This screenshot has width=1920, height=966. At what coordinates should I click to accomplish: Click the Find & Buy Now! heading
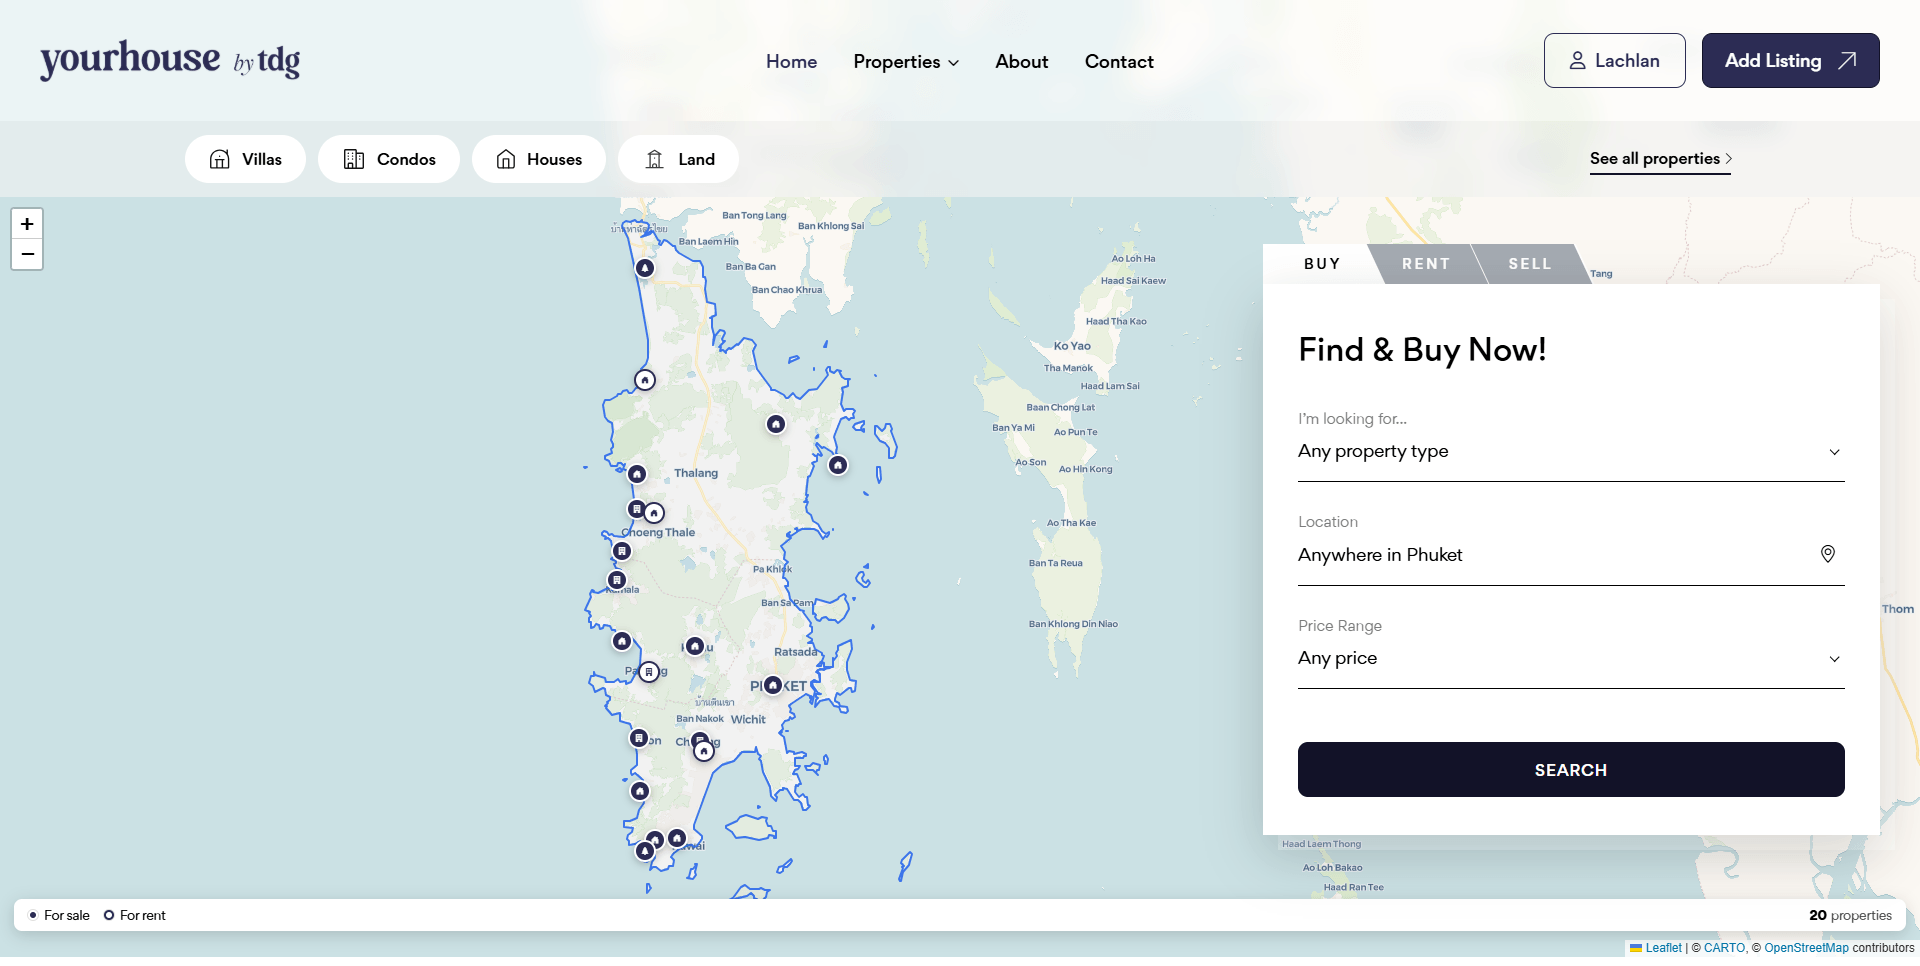coord(1422,350)
